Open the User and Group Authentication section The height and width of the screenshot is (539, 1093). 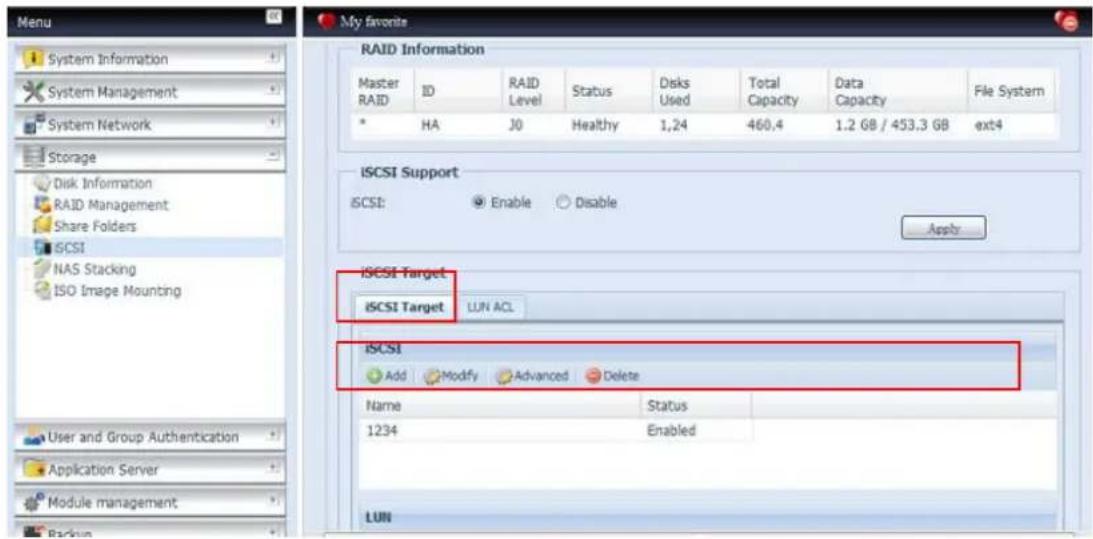(x=150, y=437)
